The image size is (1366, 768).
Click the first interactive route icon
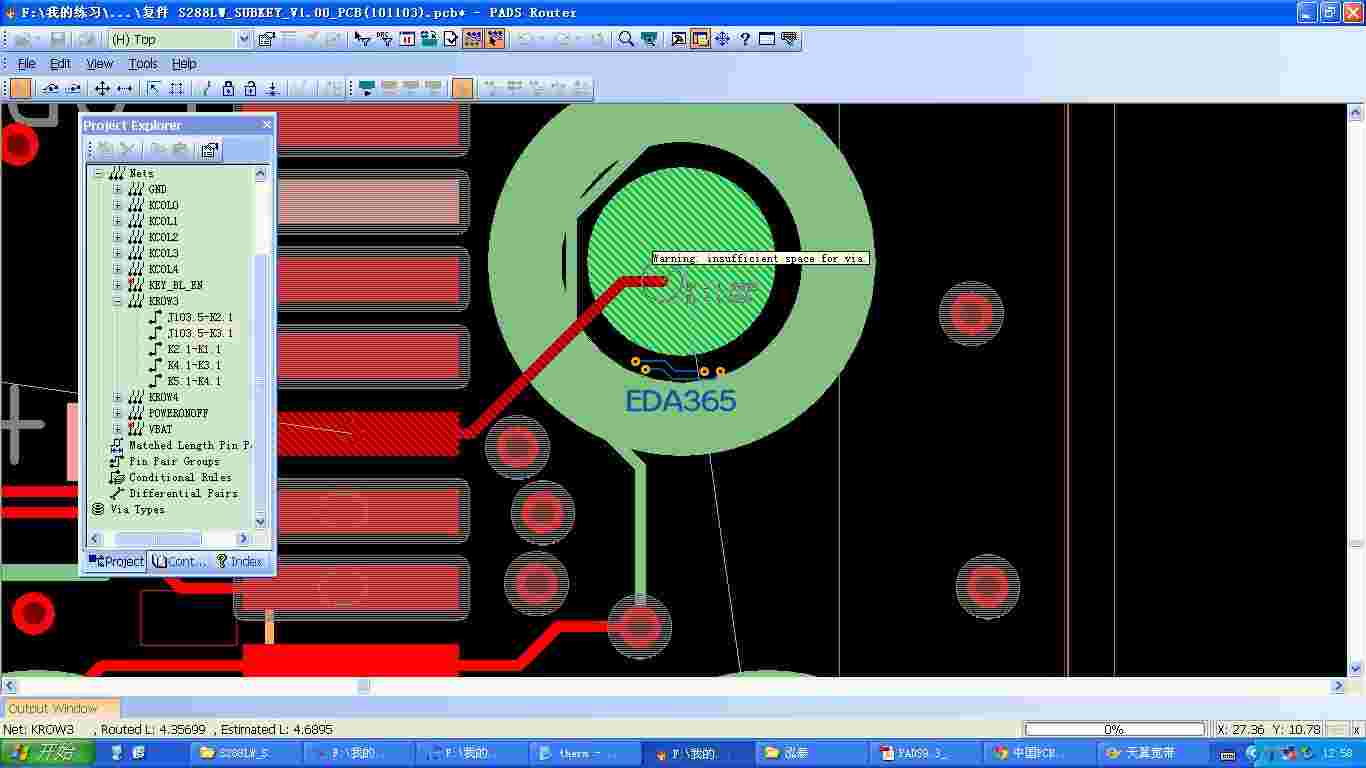pos(50,88)
